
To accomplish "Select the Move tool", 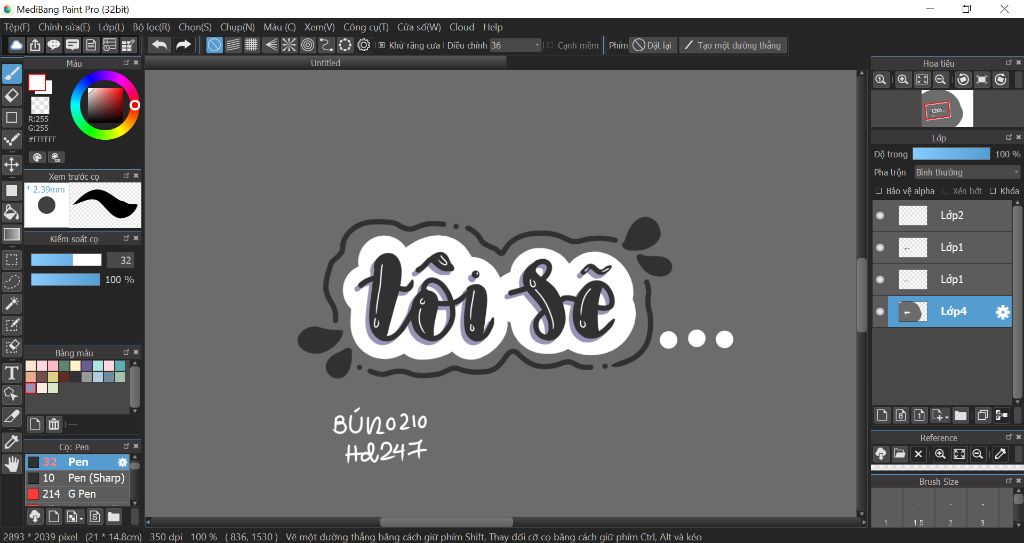I will point(12,164).
